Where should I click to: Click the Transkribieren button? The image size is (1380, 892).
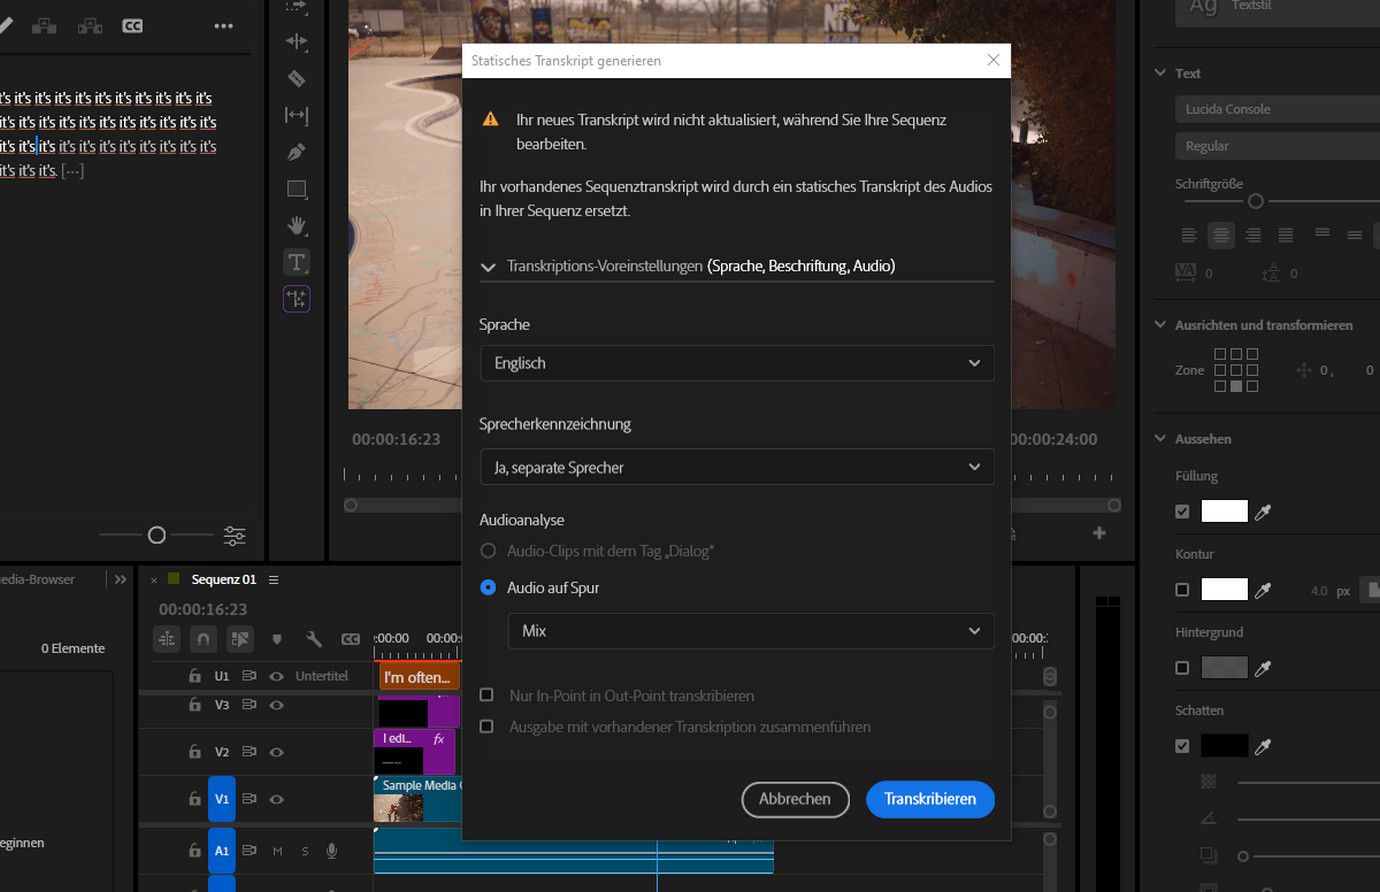click(x=930, y=799)
